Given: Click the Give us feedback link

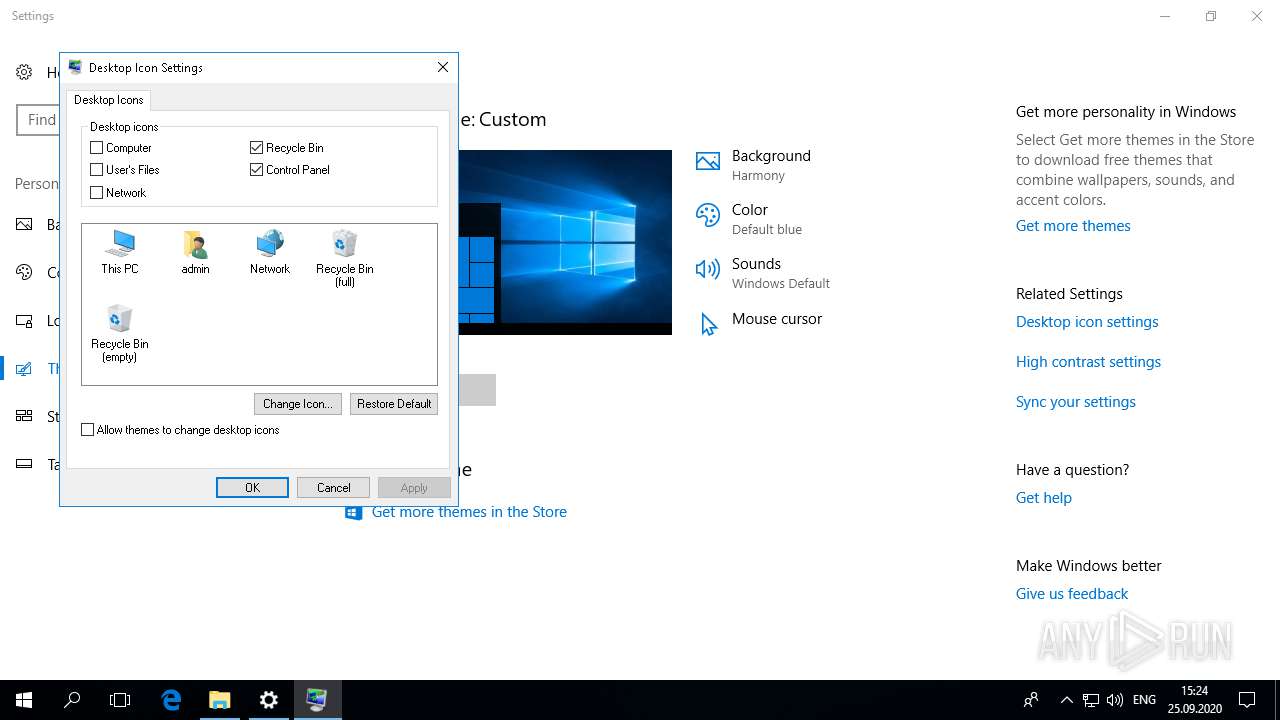Looking at the screenshot, I should tap(1072, 594).
